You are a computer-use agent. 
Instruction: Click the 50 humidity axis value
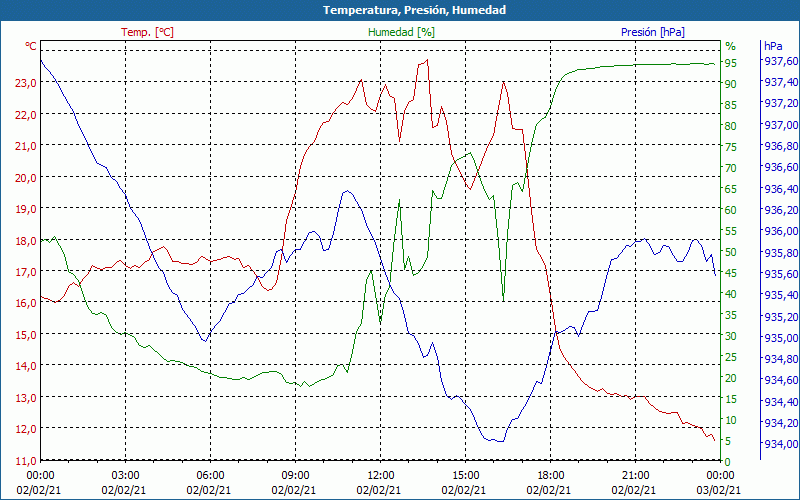(x=731, y=252)
